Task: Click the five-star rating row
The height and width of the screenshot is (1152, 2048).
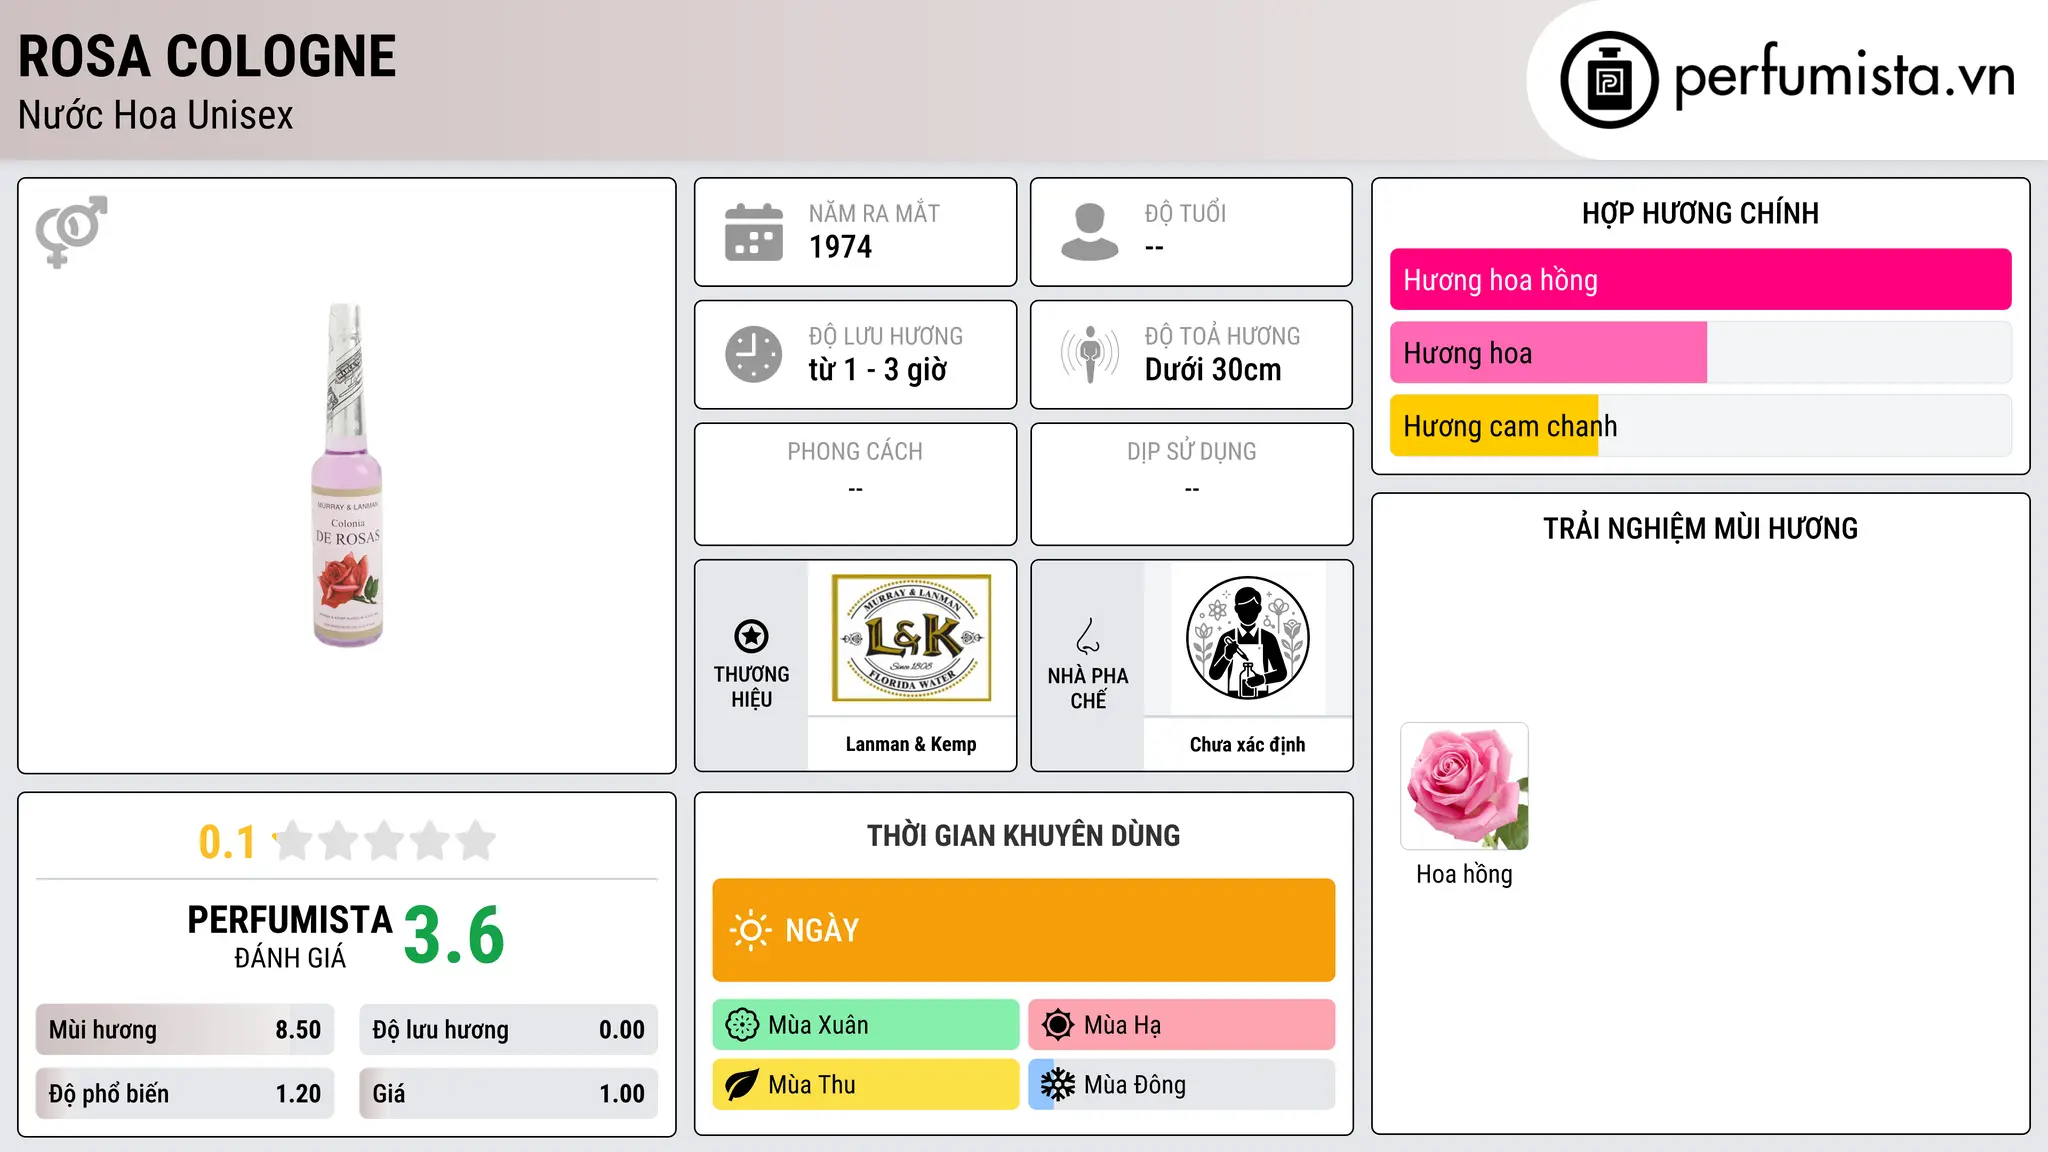Action: coord(384,841)
